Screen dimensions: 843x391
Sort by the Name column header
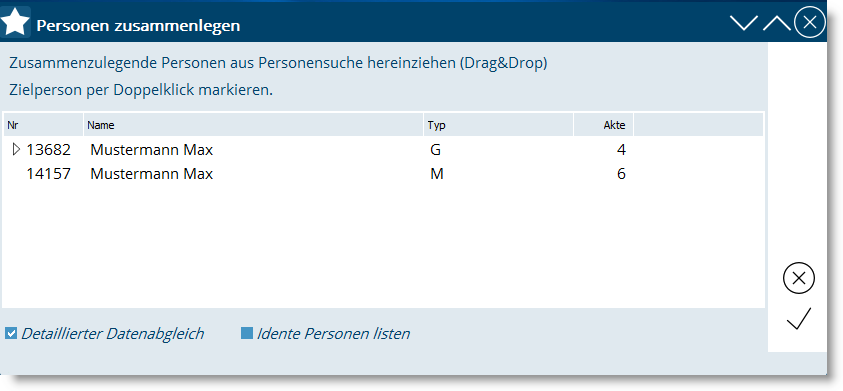(253, 125)
